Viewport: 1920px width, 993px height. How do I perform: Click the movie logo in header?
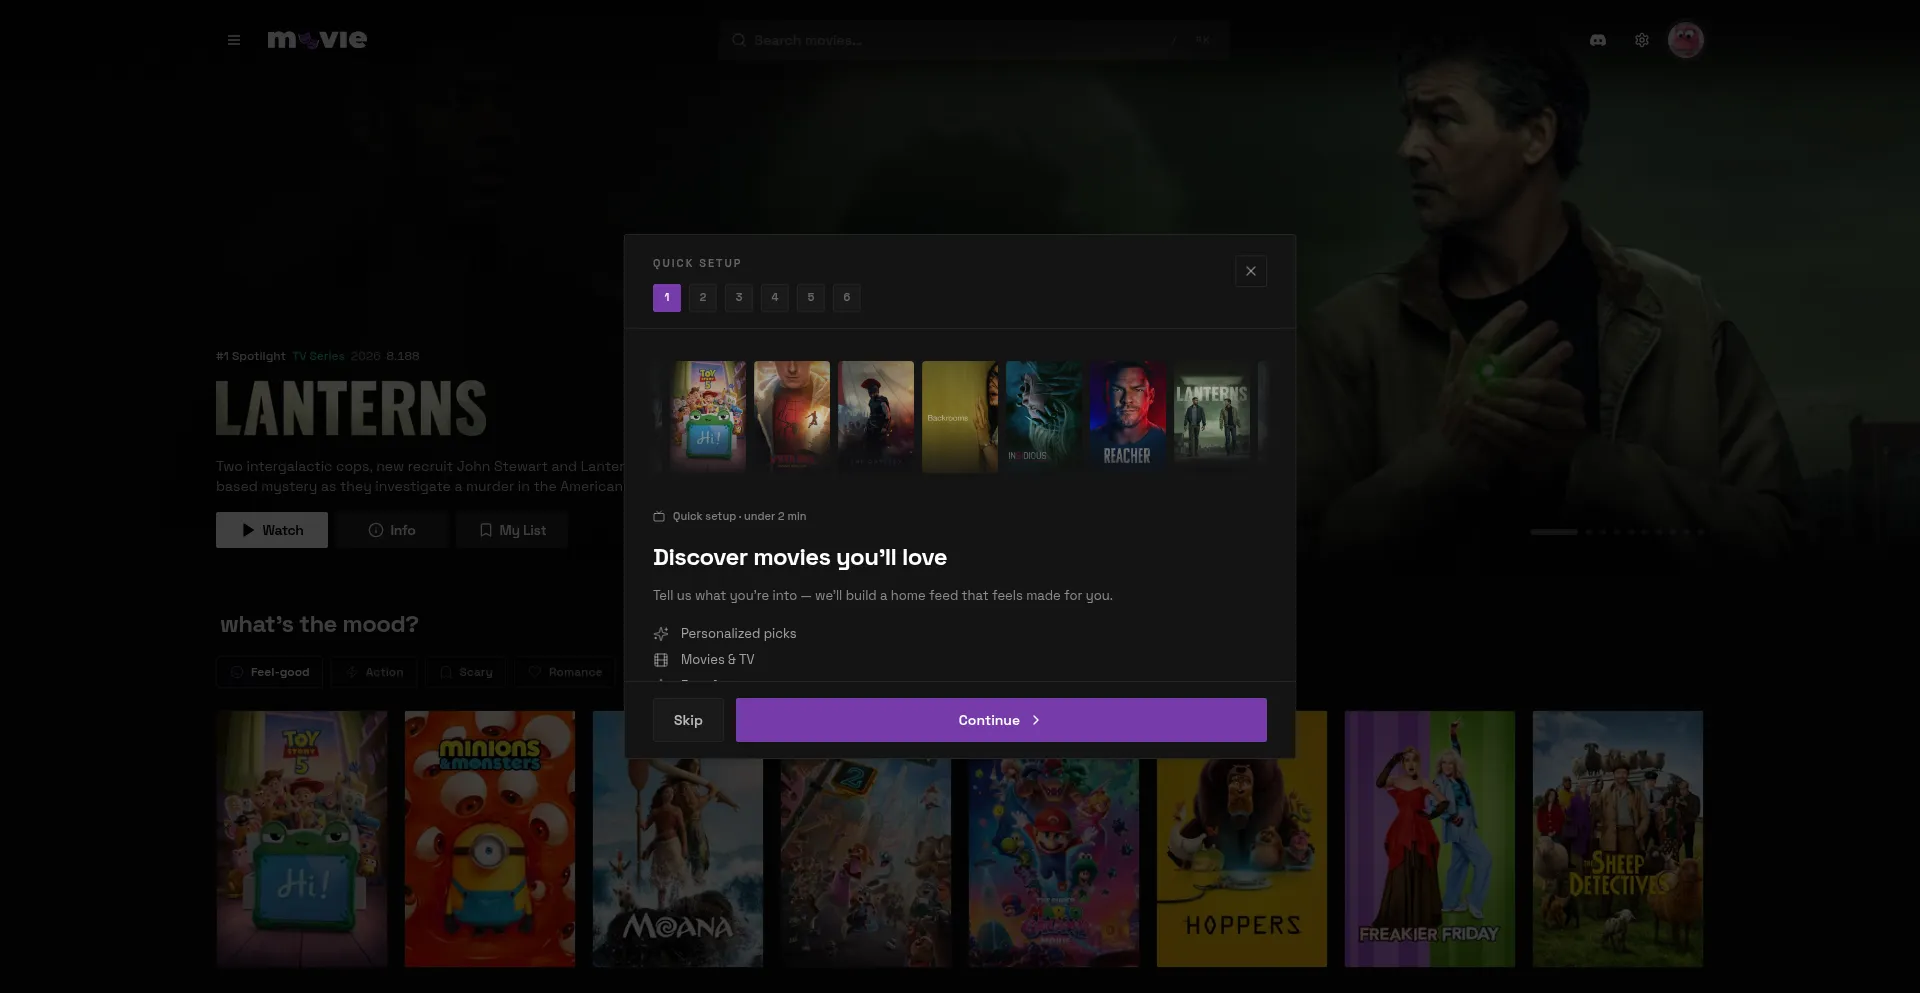(317, 40)
